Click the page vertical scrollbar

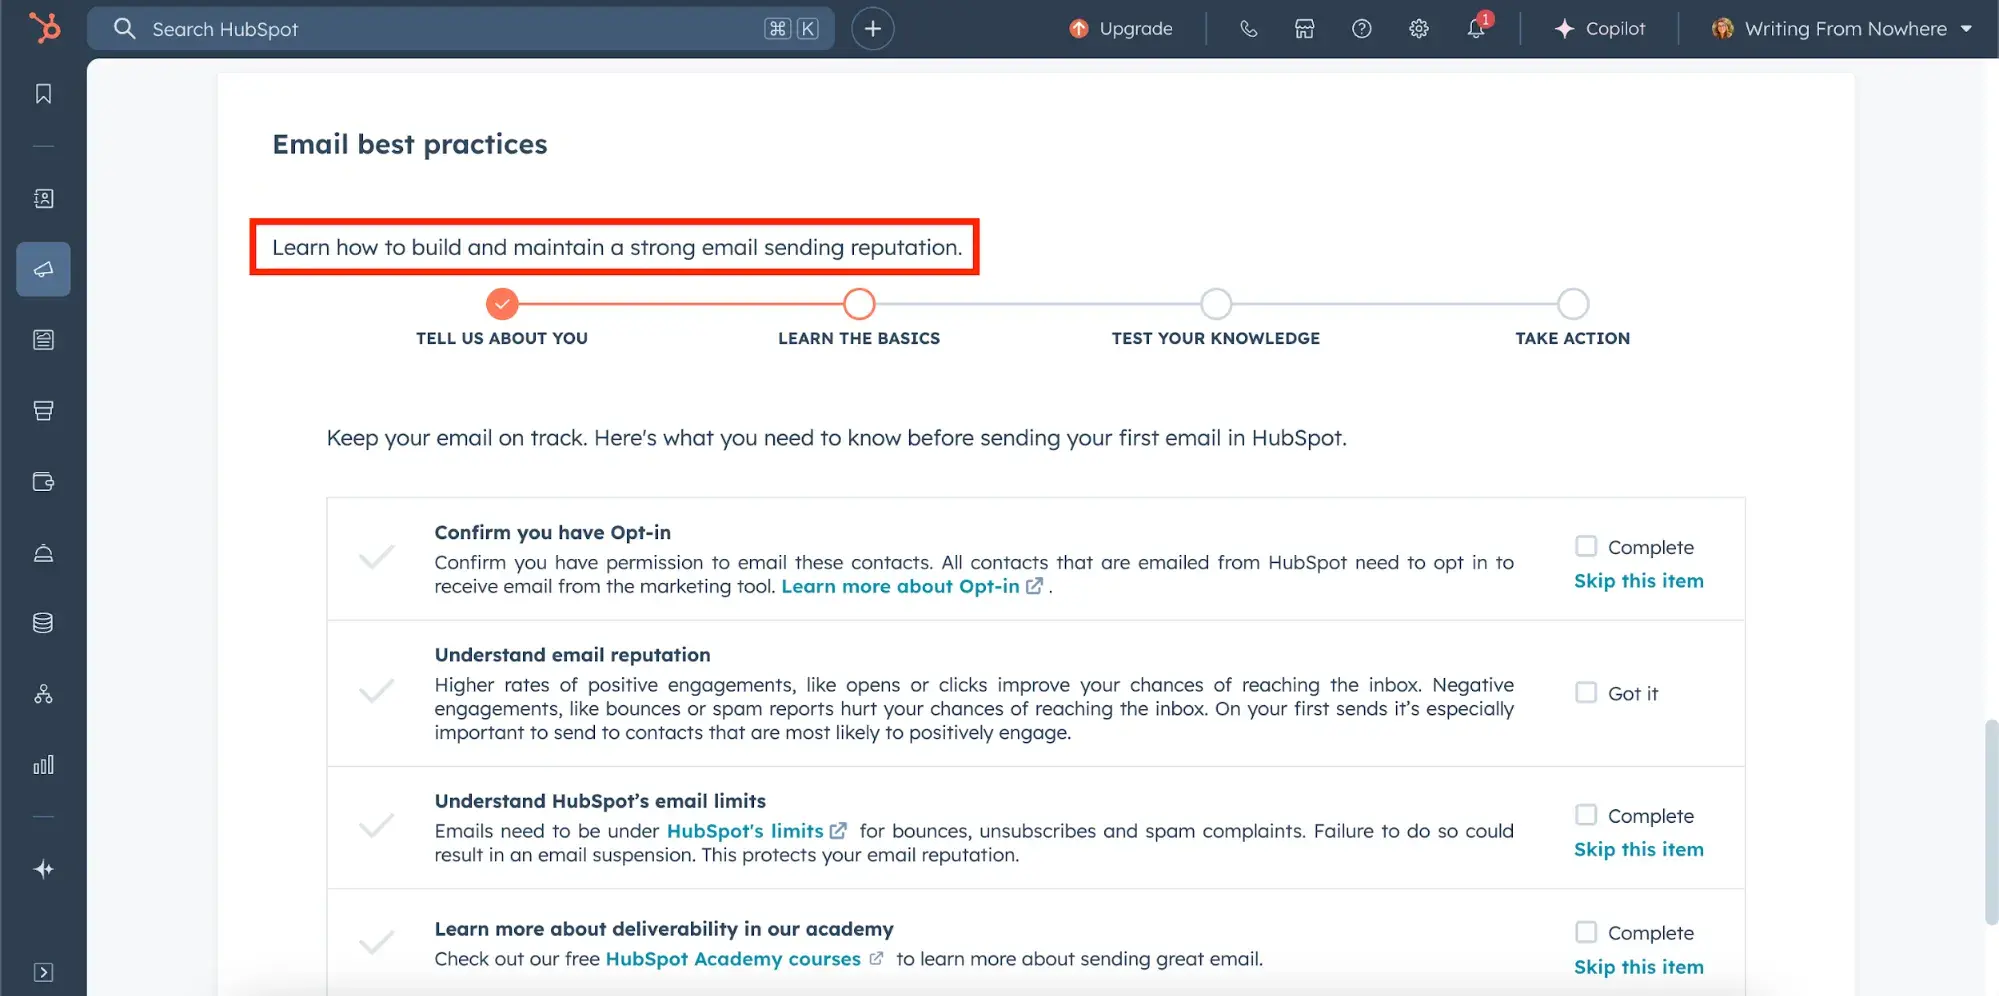[1991, 822]
